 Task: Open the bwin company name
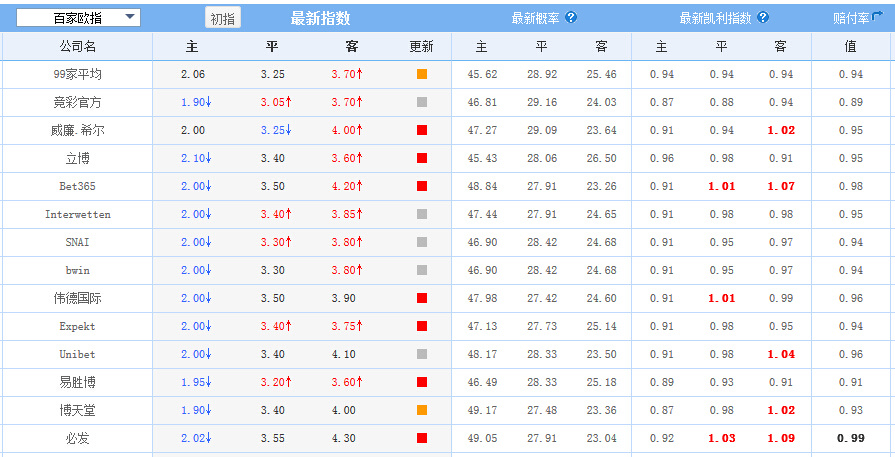(x=78, y=270)
